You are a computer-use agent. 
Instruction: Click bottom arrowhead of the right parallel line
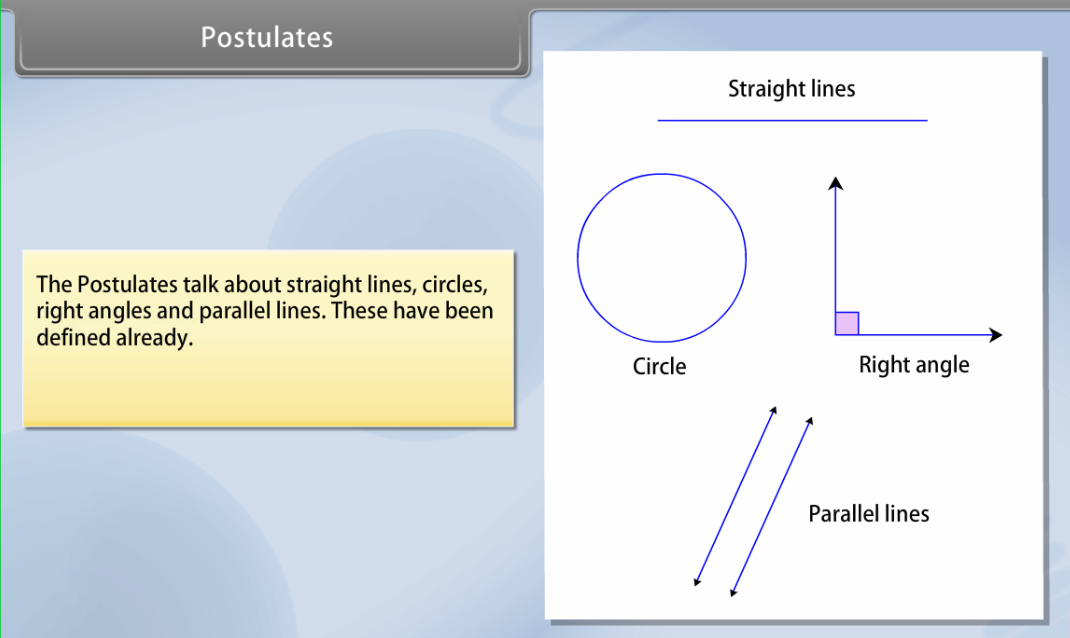[734, 592]
